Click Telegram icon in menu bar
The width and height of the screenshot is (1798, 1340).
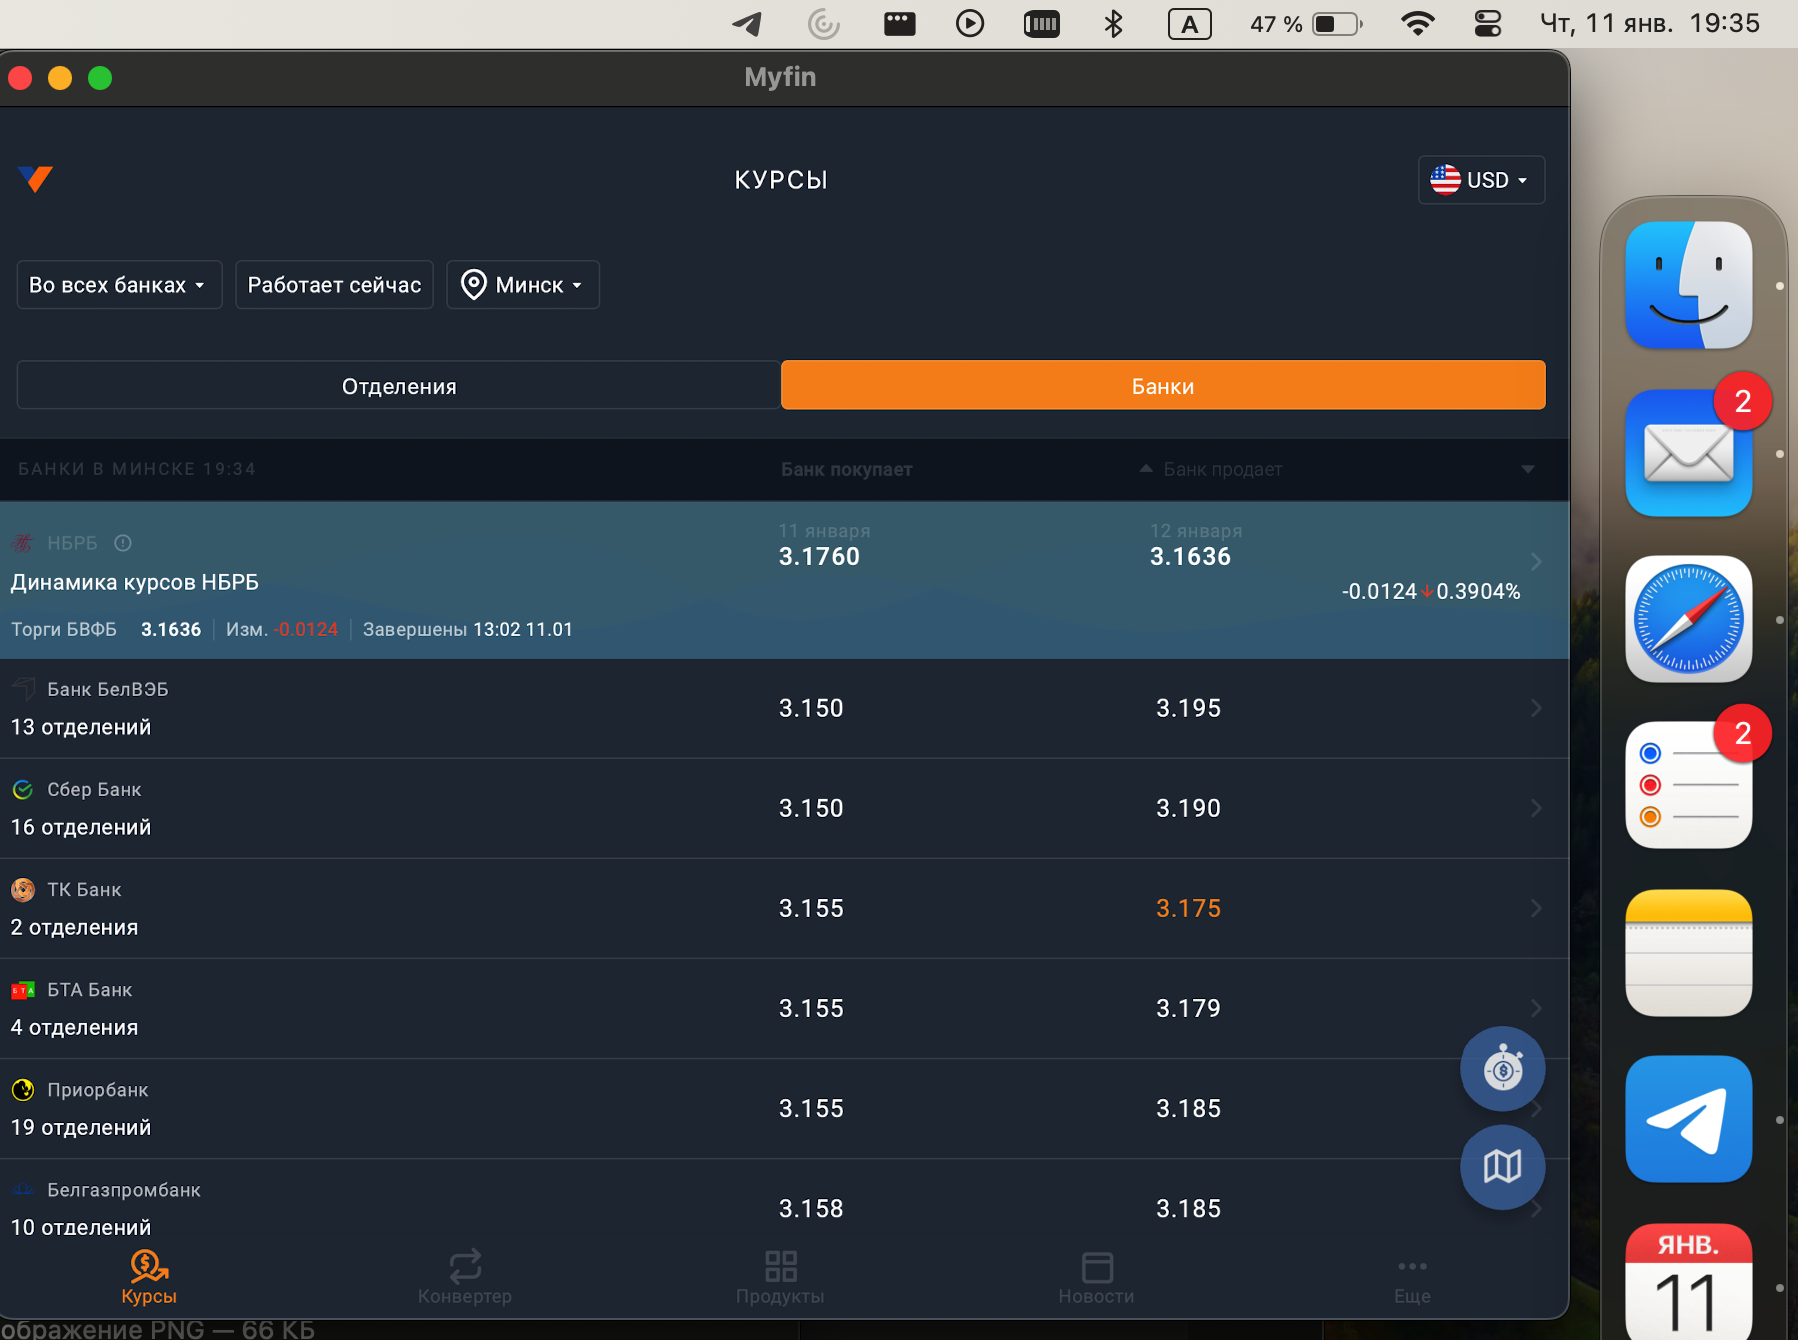tap(747, 23)
